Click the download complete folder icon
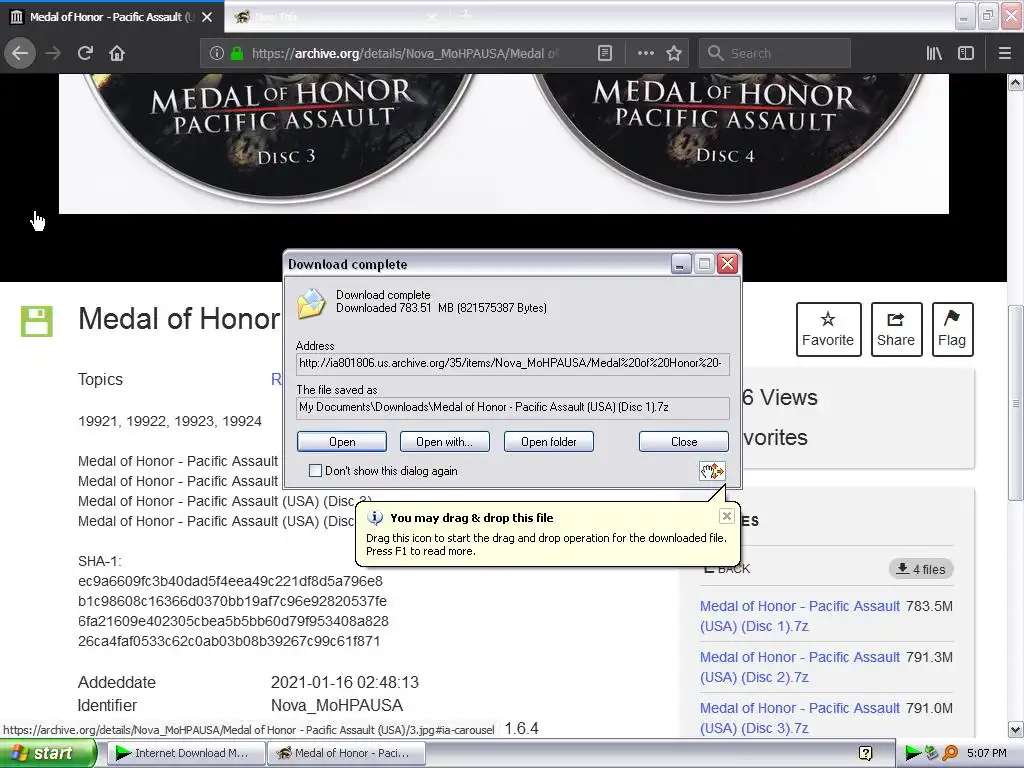Screen dimensions: 1024x768 (312, 304)
